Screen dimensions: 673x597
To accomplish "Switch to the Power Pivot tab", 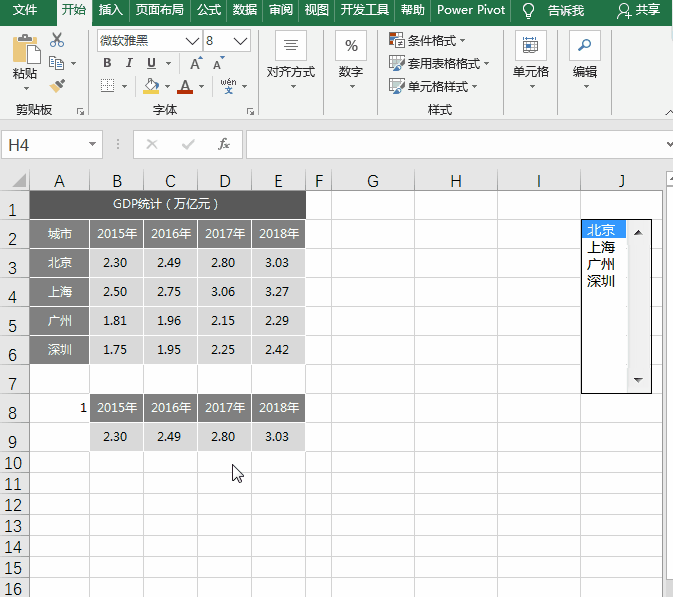I will tap(471, 10).
